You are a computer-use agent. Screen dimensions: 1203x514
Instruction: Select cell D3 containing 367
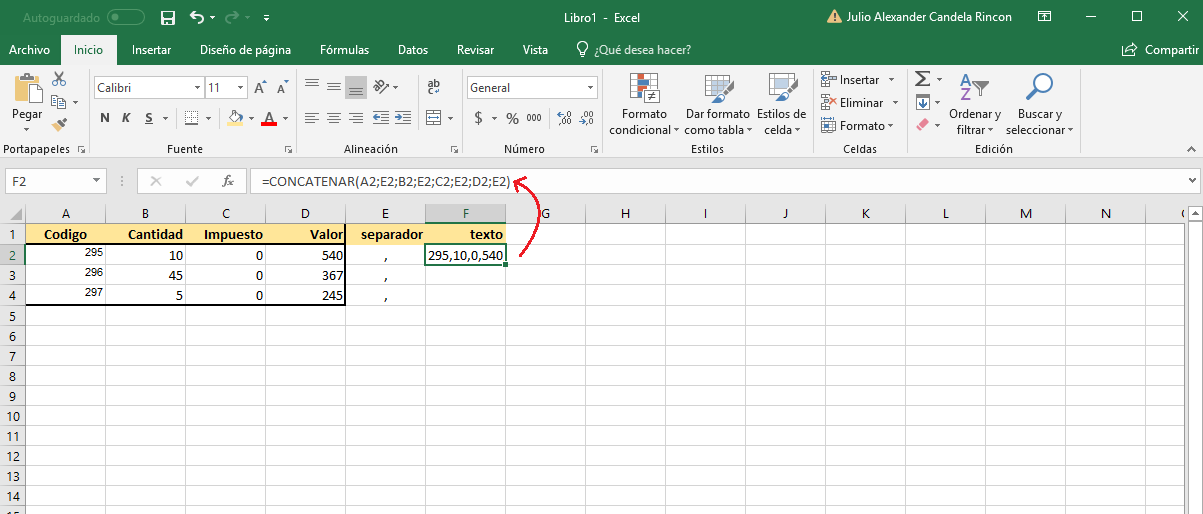click(x=305, y=275)
